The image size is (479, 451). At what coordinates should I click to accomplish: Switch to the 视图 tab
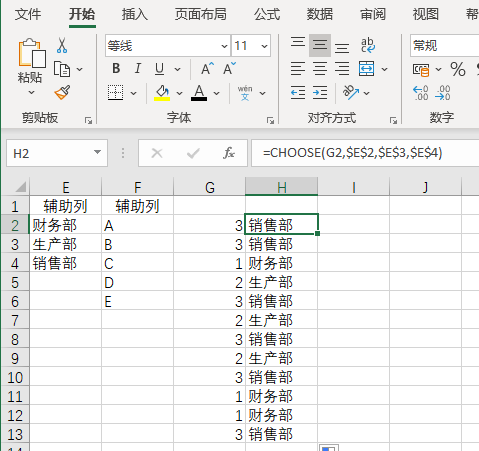pos(426,14)
